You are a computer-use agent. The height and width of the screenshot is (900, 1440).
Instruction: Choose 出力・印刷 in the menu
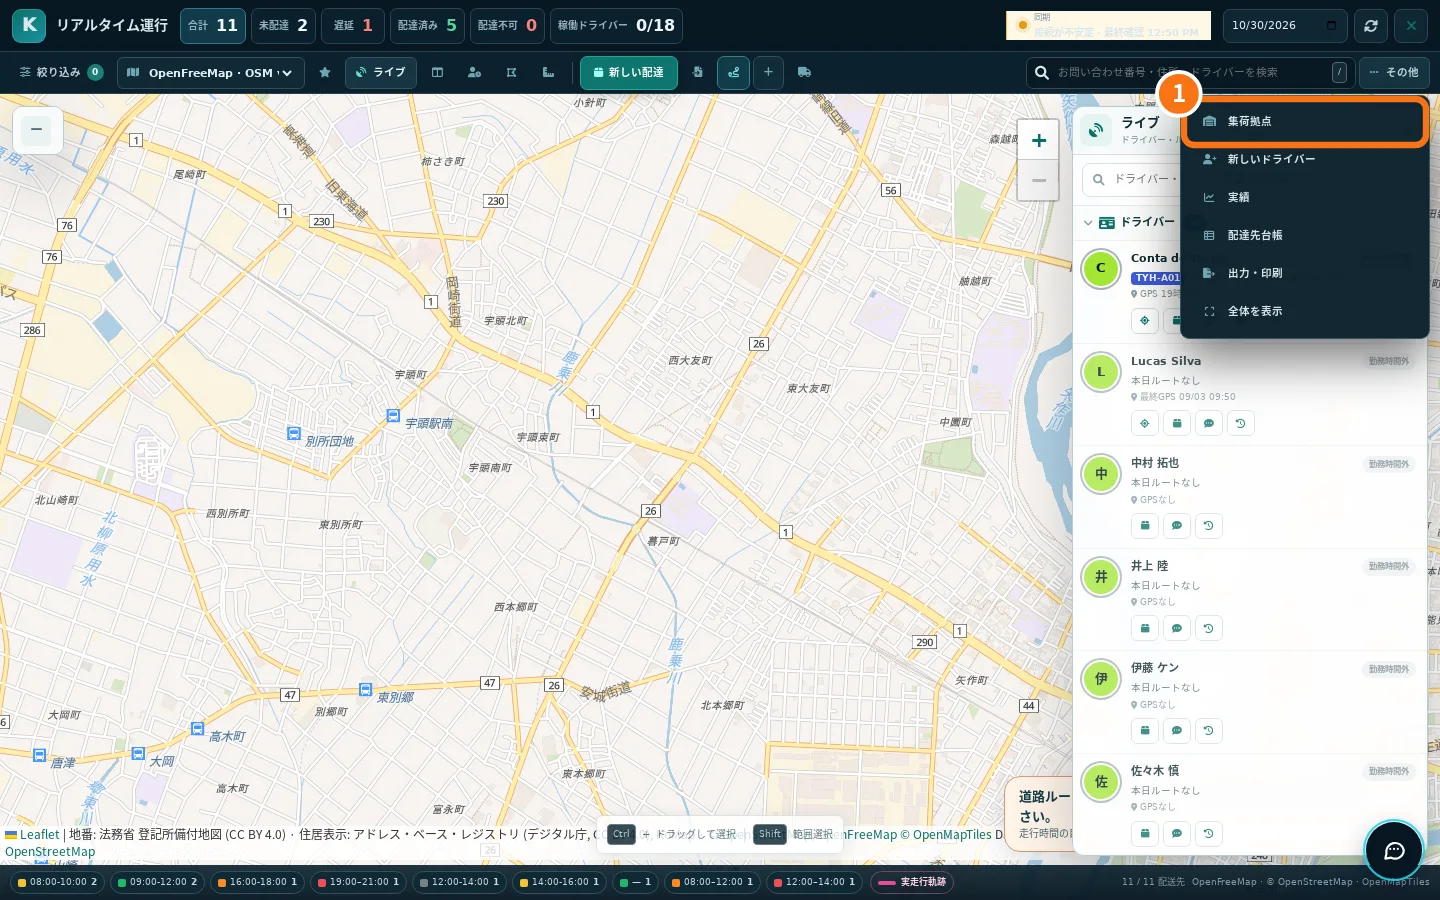(1304, 273)
